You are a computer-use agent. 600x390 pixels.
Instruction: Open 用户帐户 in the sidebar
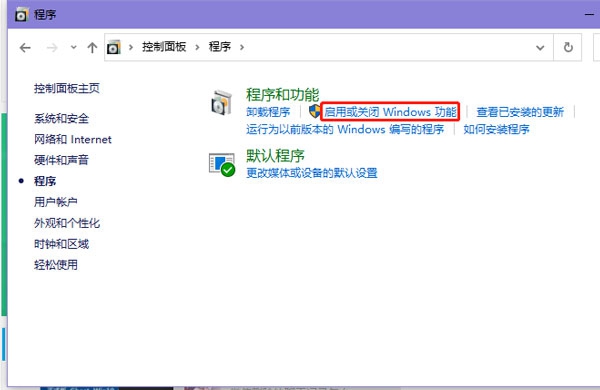(x=56, y=202)
